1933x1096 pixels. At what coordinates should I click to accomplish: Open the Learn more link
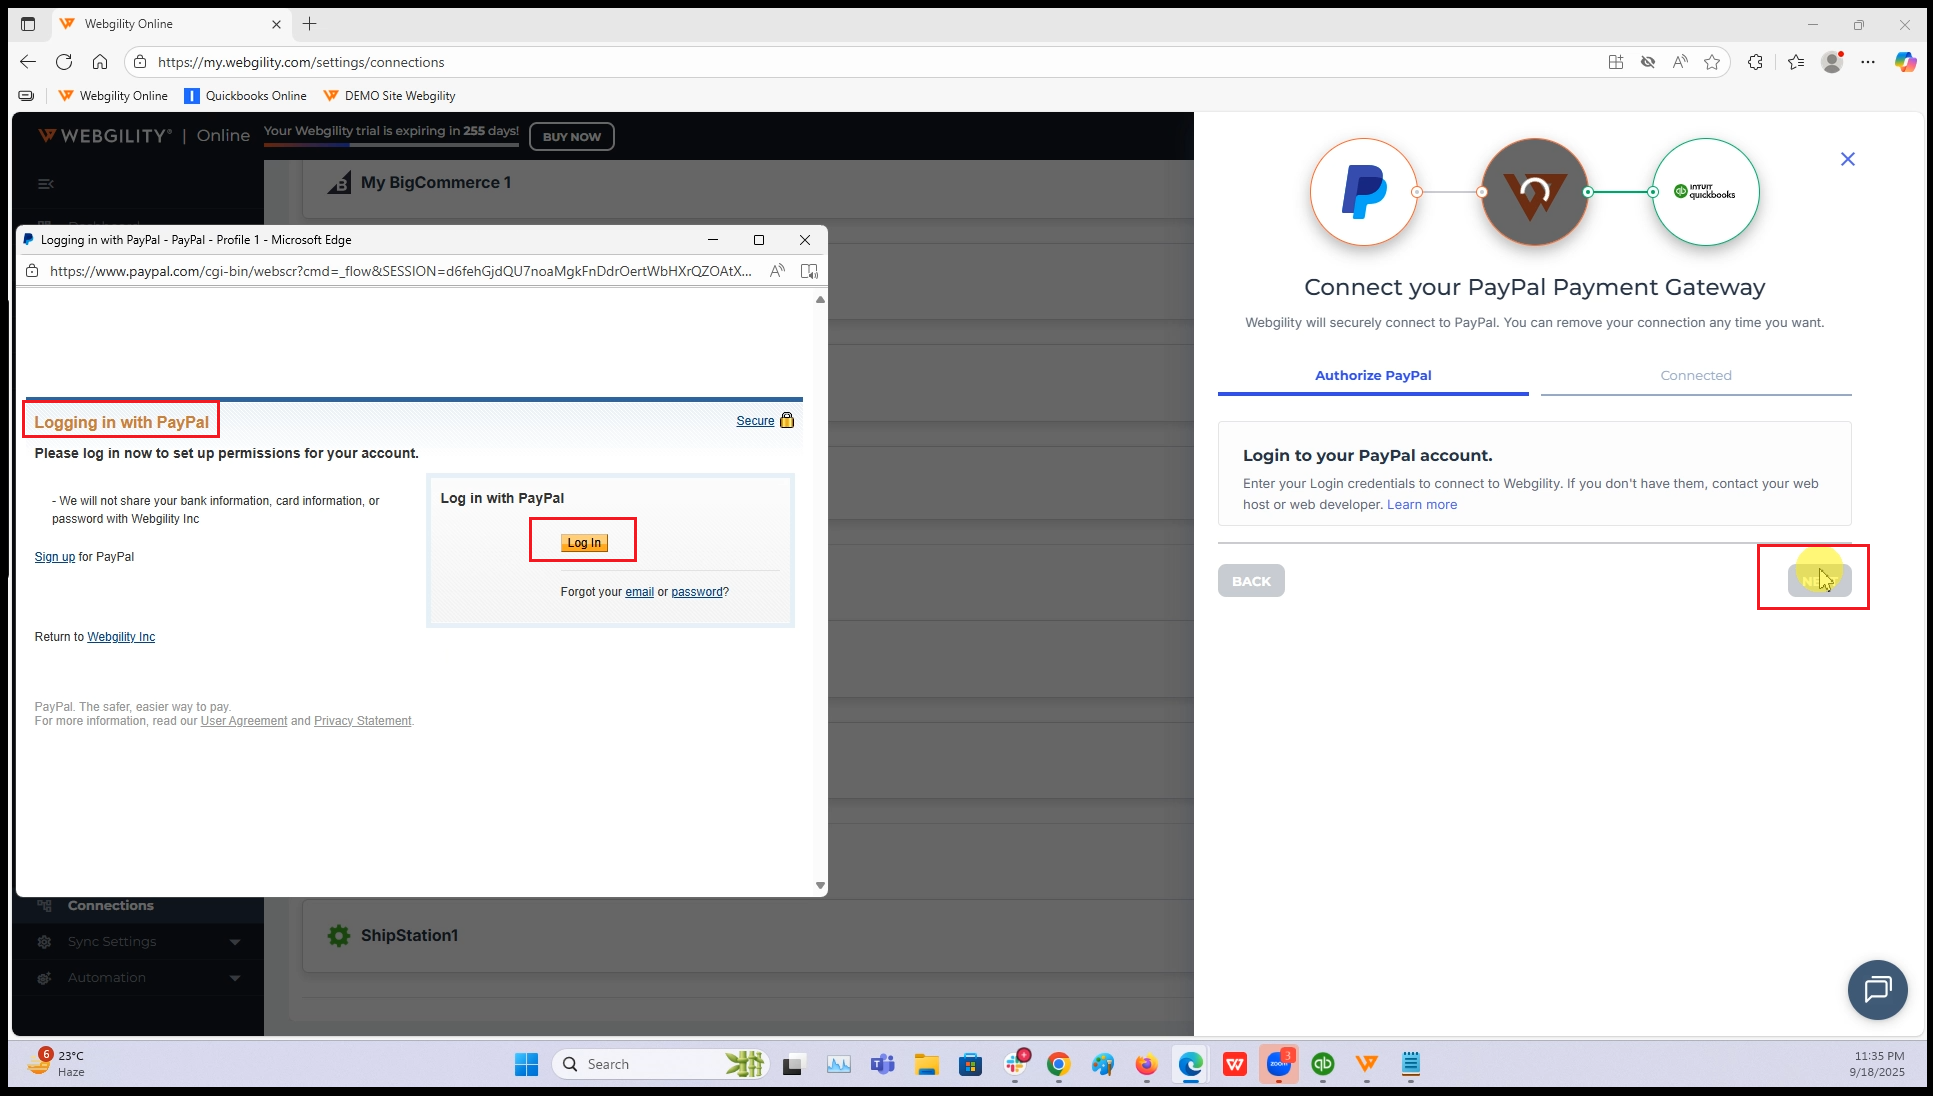1422,505
